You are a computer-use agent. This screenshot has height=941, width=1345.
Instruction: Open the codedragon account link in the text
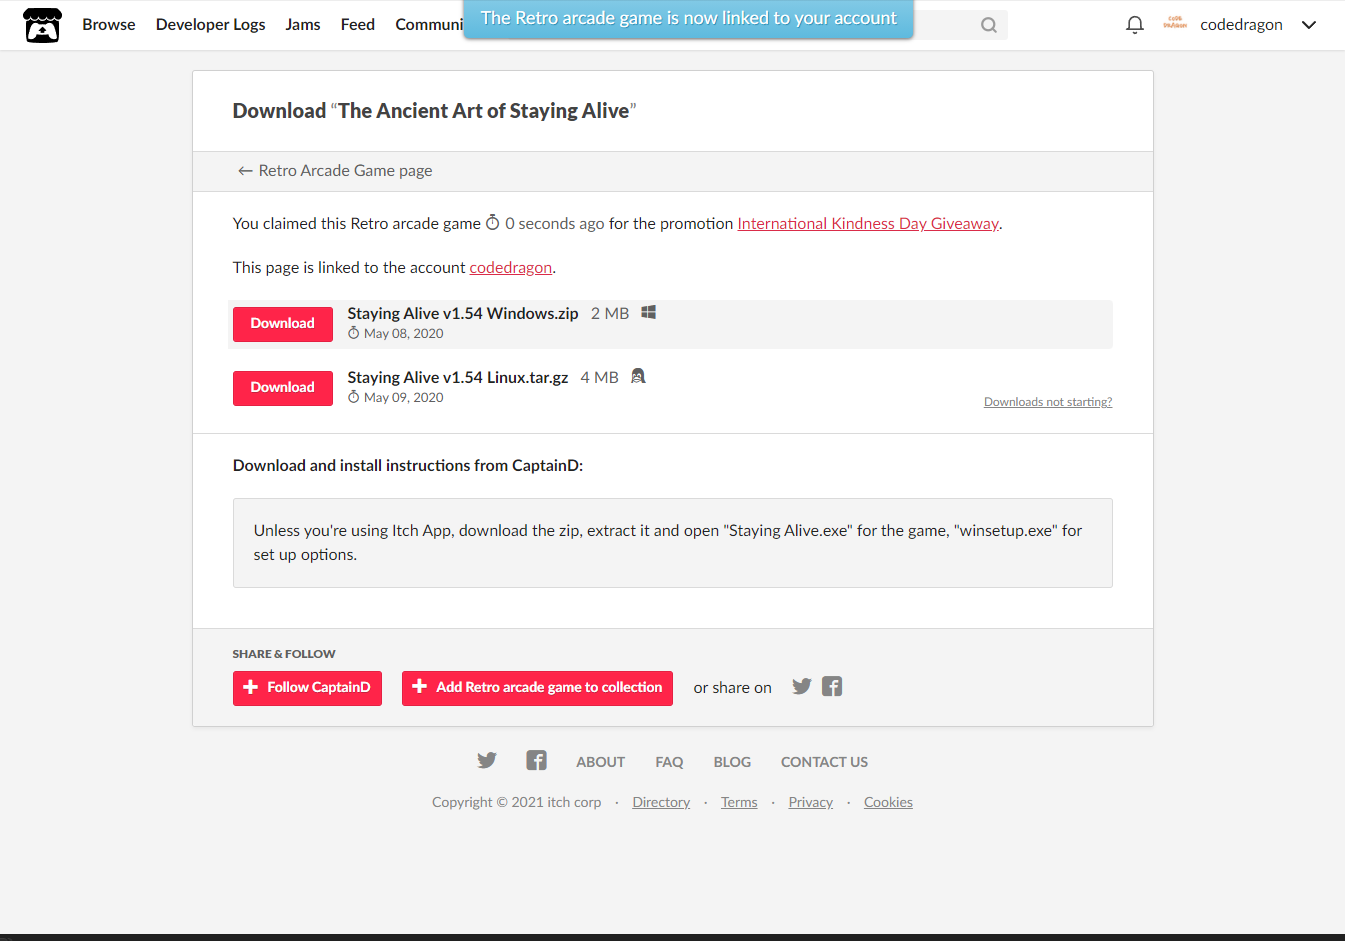(x=510, y=268)
